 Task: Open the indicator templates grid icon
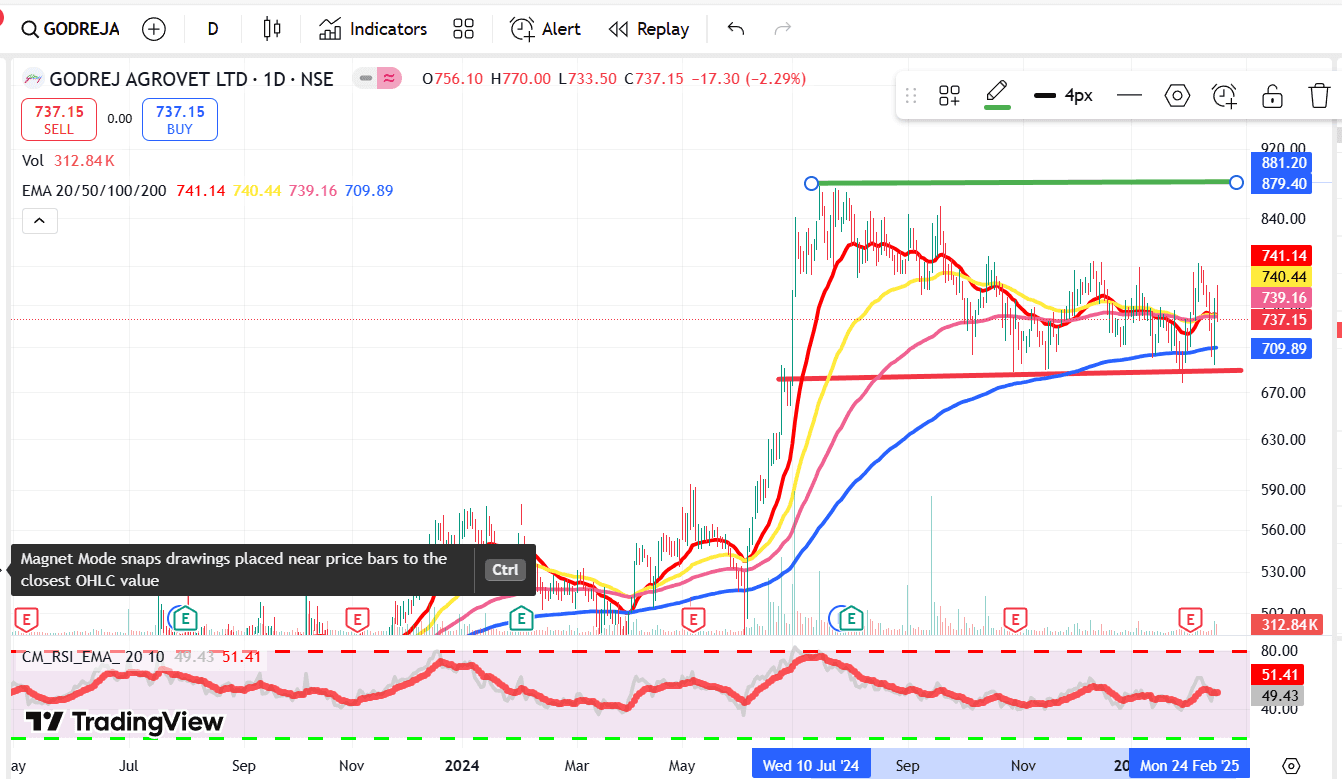click(463, 29)
